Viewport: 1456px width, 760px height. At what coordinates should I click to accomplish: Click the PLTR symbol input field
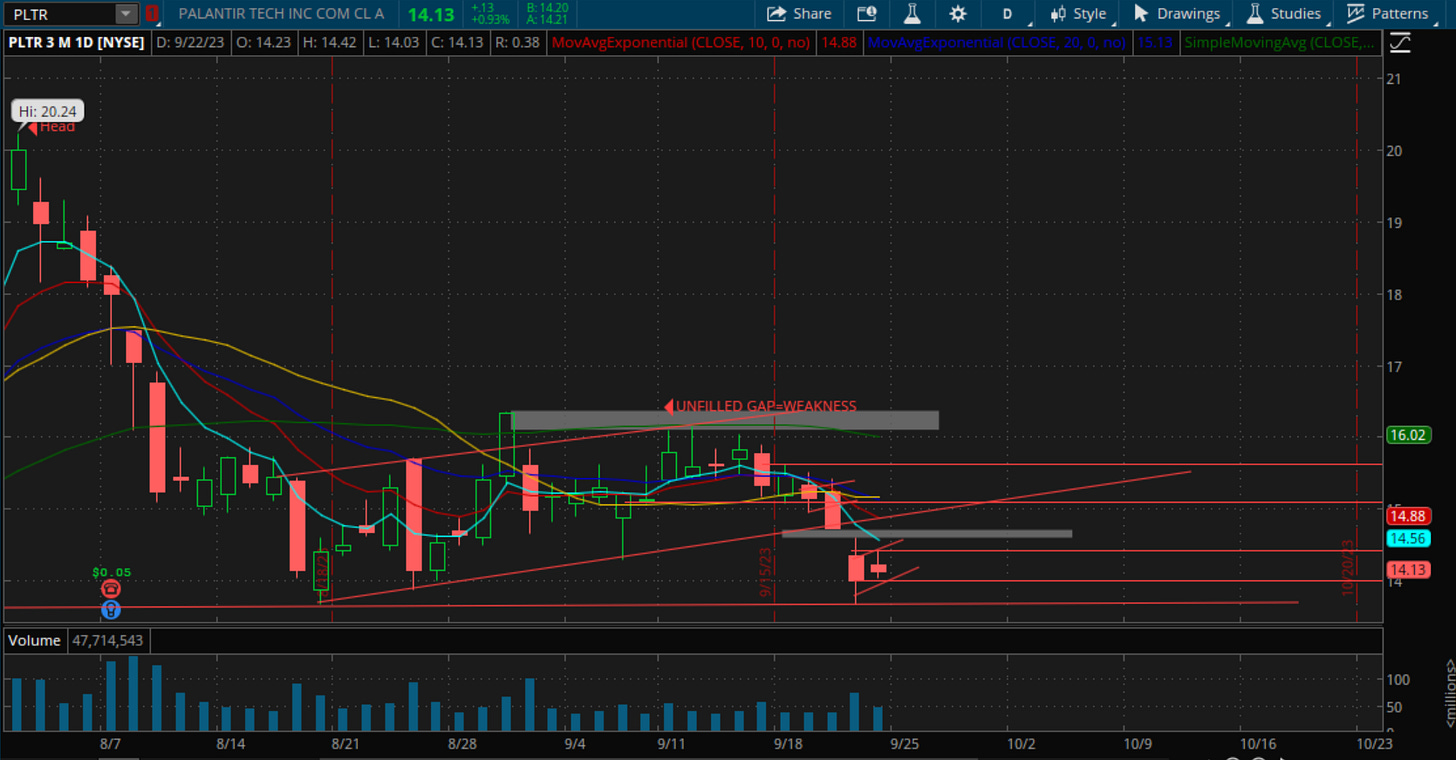click(59, 14)
